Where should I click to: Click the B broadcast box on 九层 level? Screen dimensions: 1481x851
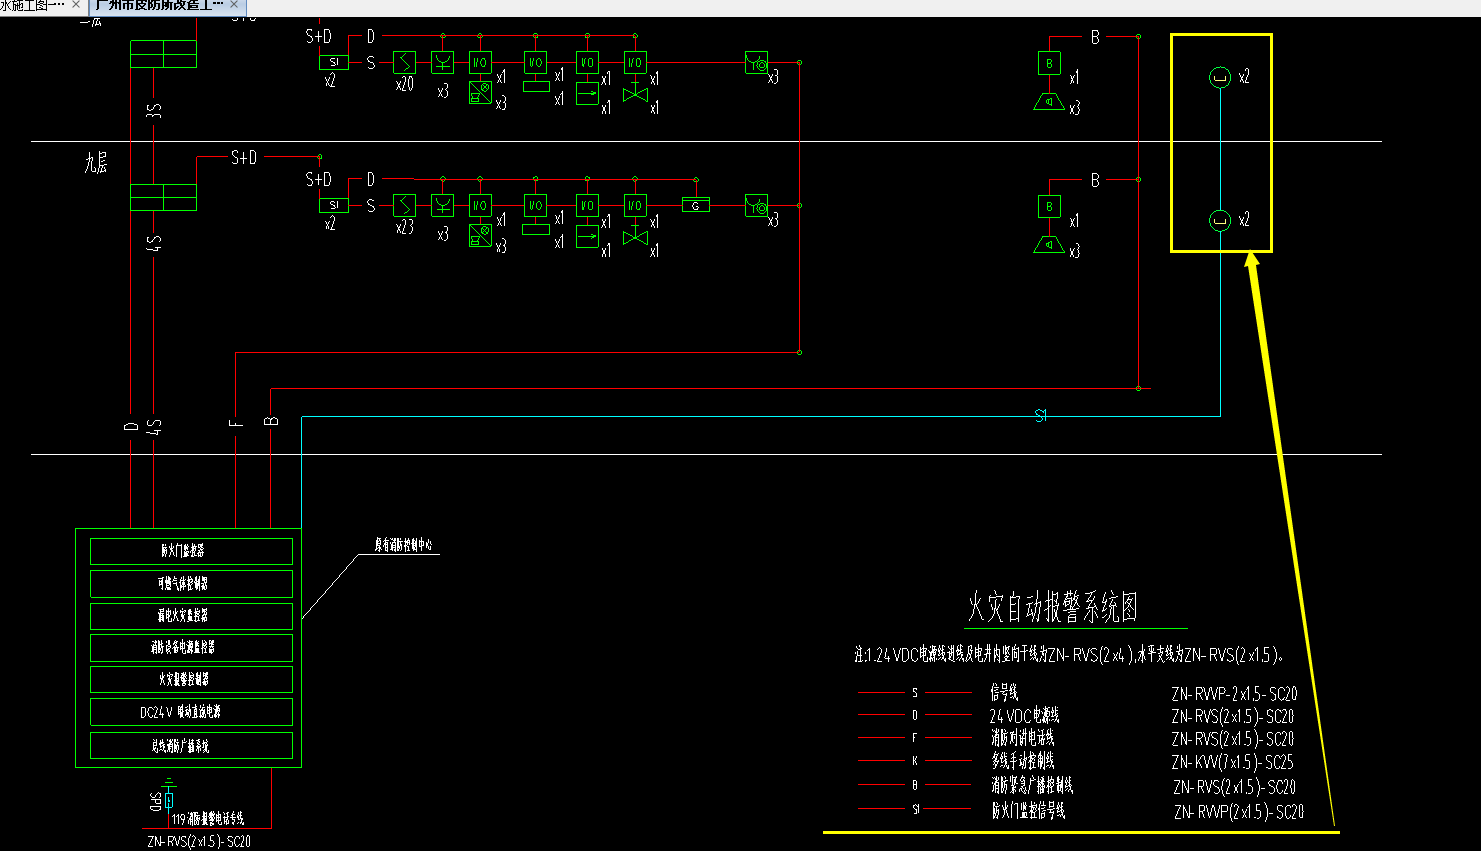click(1049, 207)
